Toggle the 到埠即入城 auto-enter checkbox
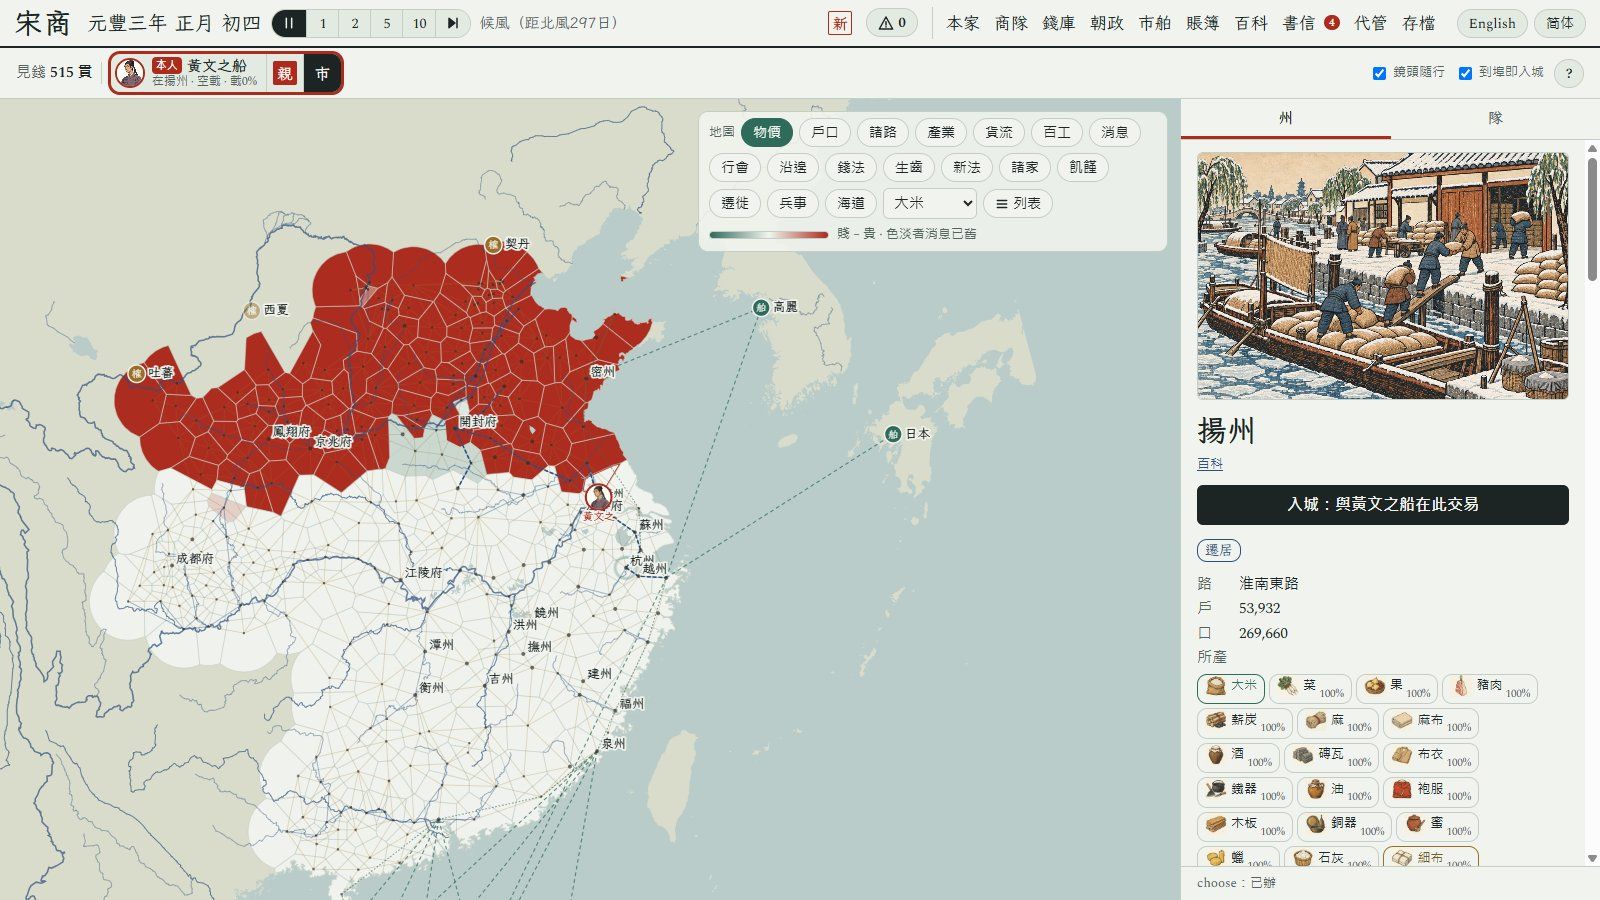Viewport: 1600px width, 900px height. 1465,73
